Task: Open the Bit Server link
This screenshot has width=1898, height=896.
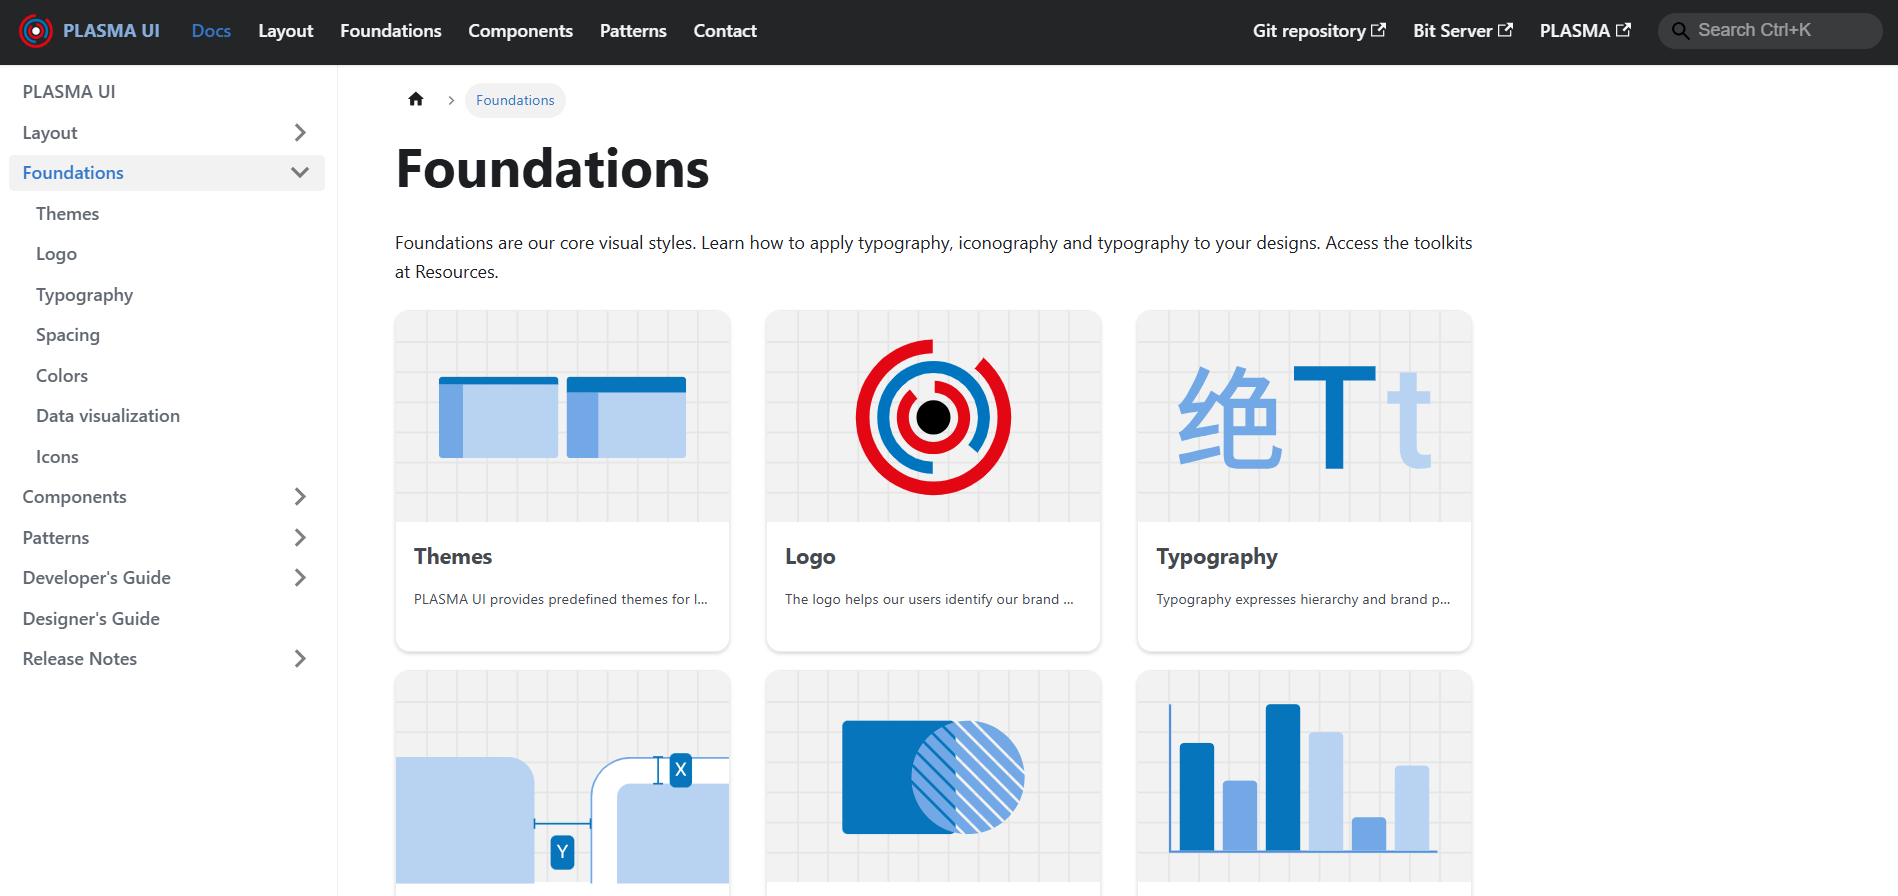Action: (x=1463, y=31)
